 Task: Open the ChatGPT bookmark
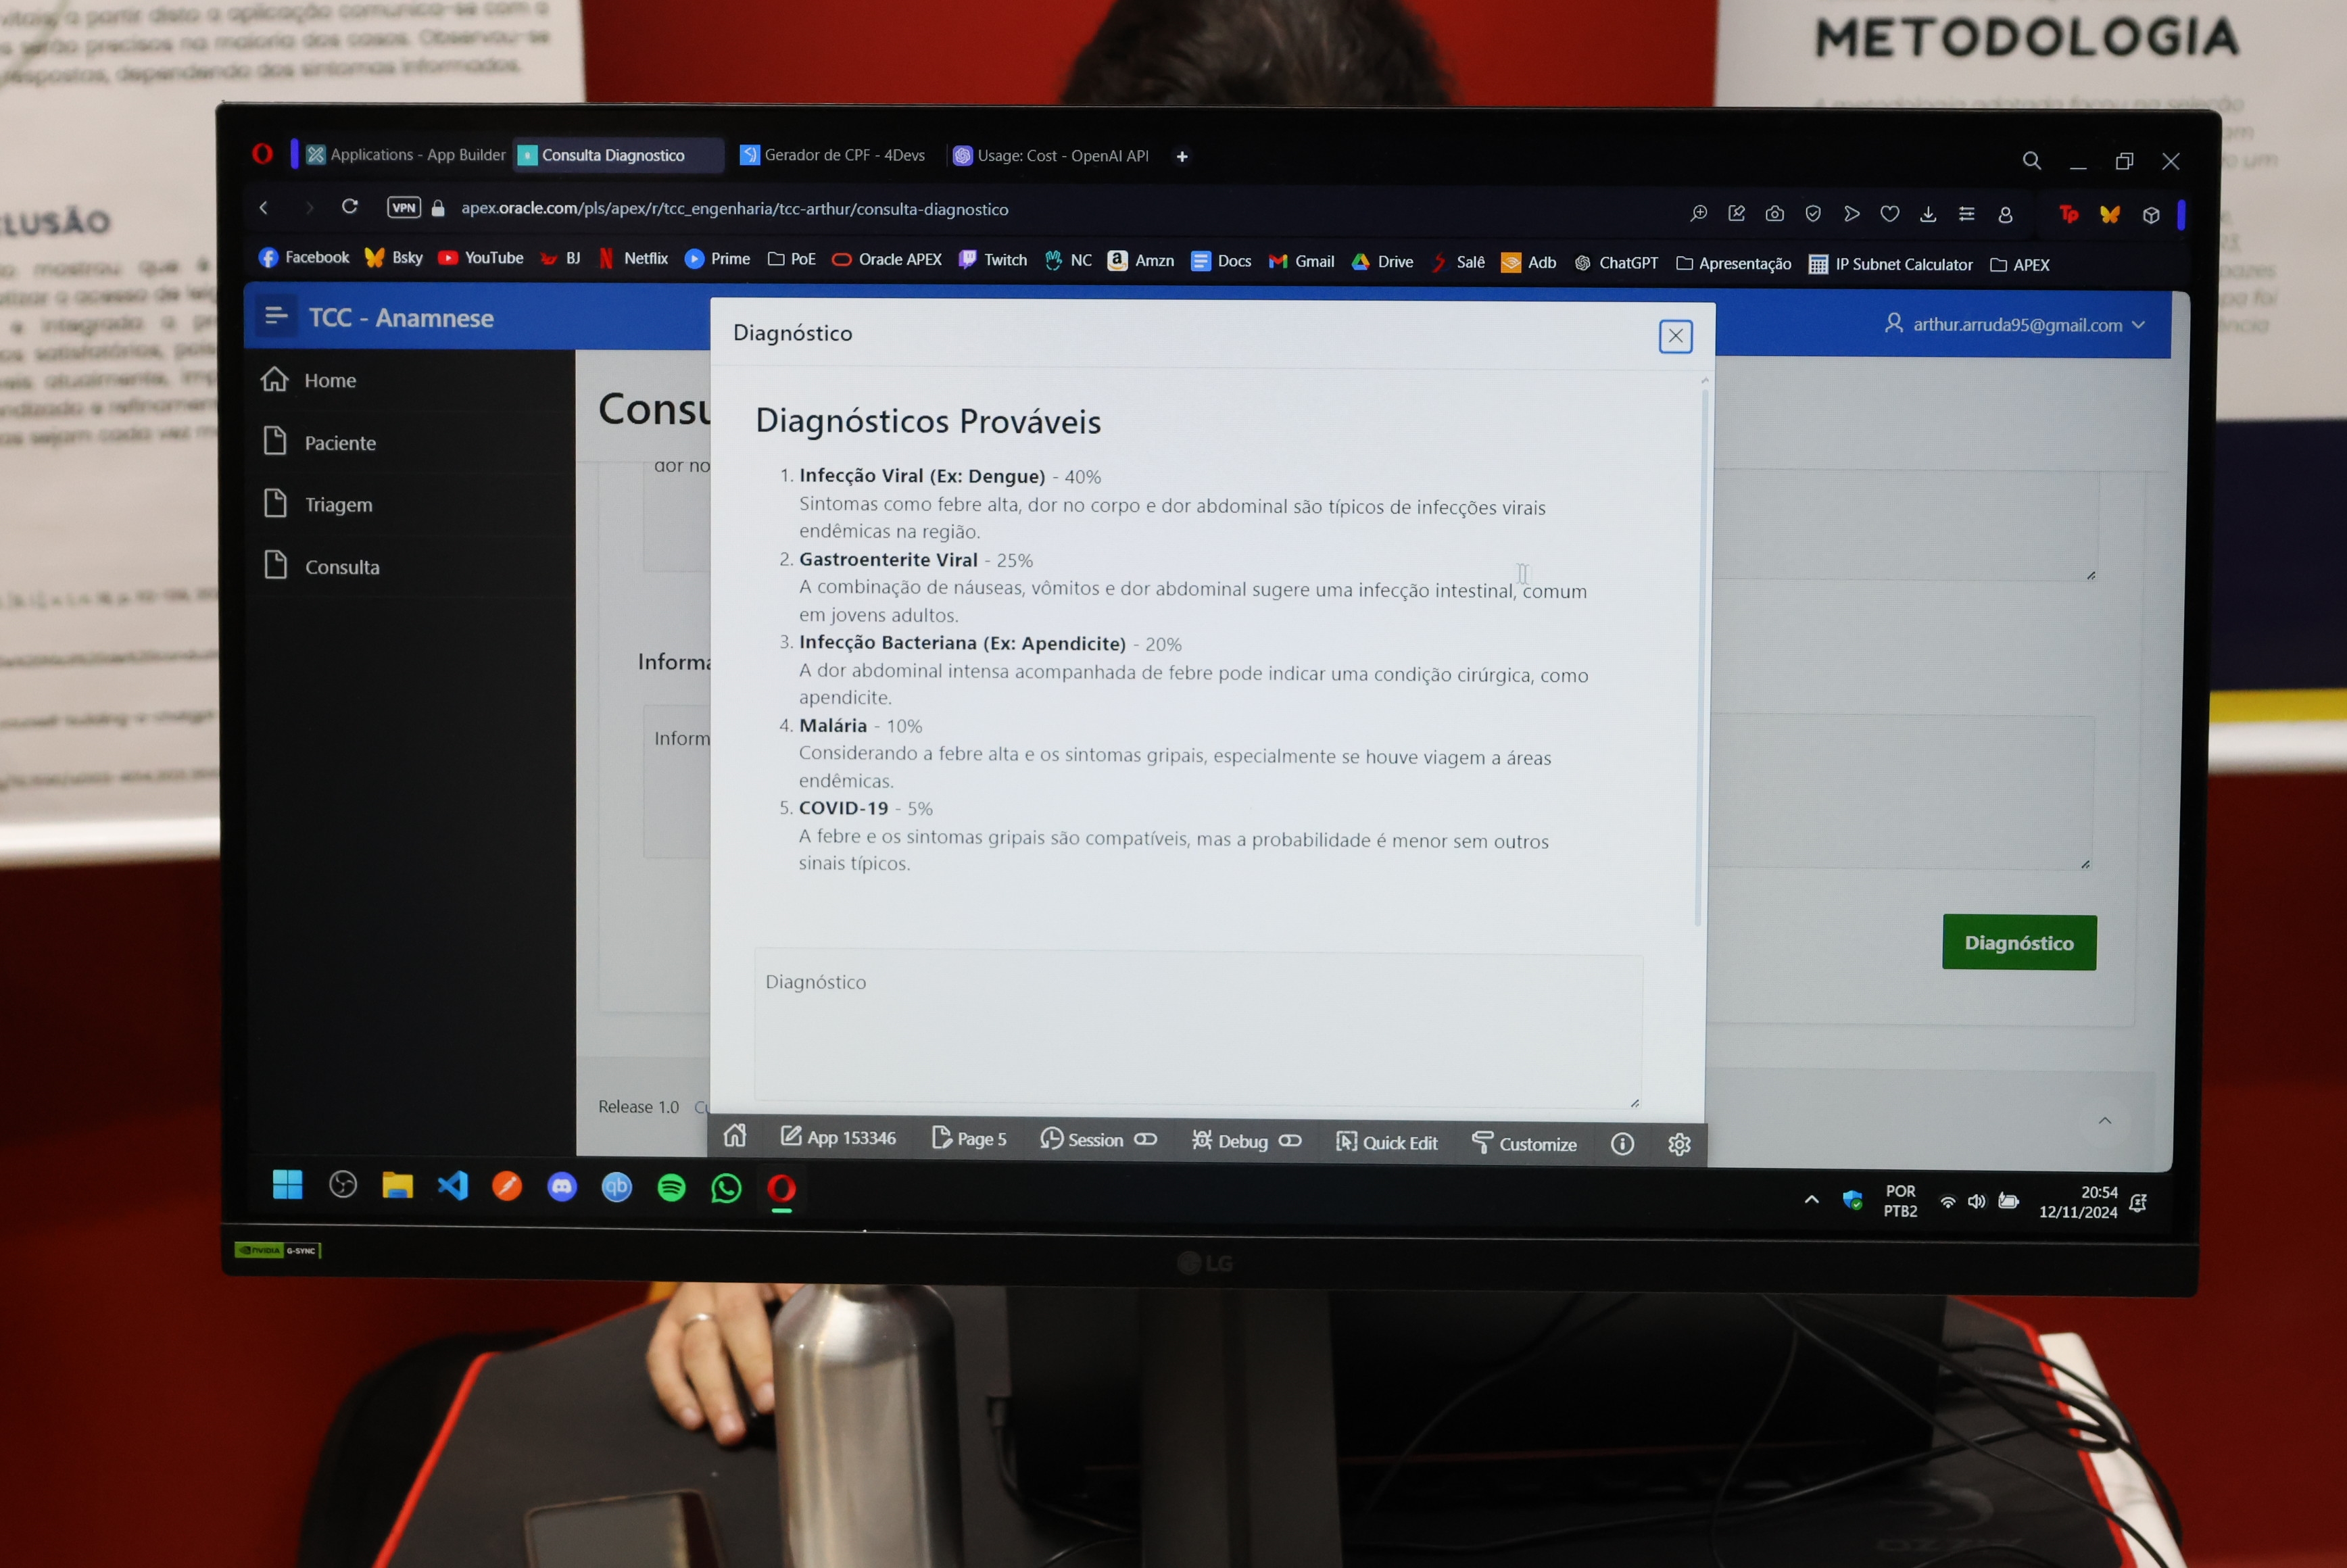point(1616,263)
